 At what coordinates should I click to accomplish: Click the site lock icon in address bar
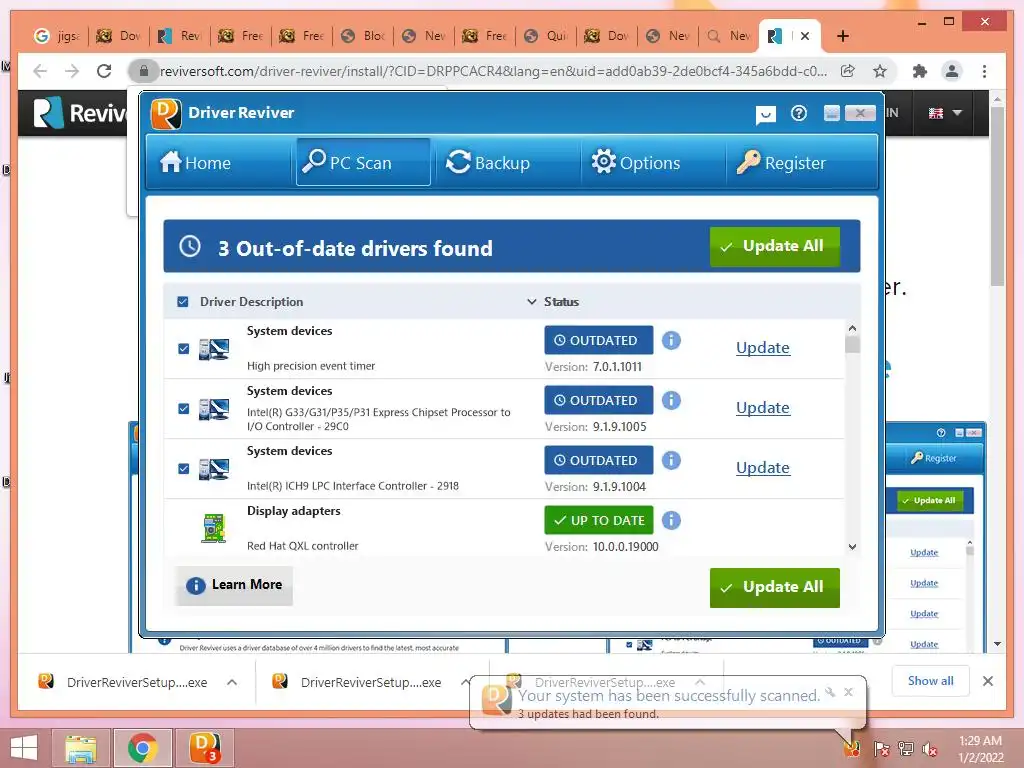[x=144, y=71]
